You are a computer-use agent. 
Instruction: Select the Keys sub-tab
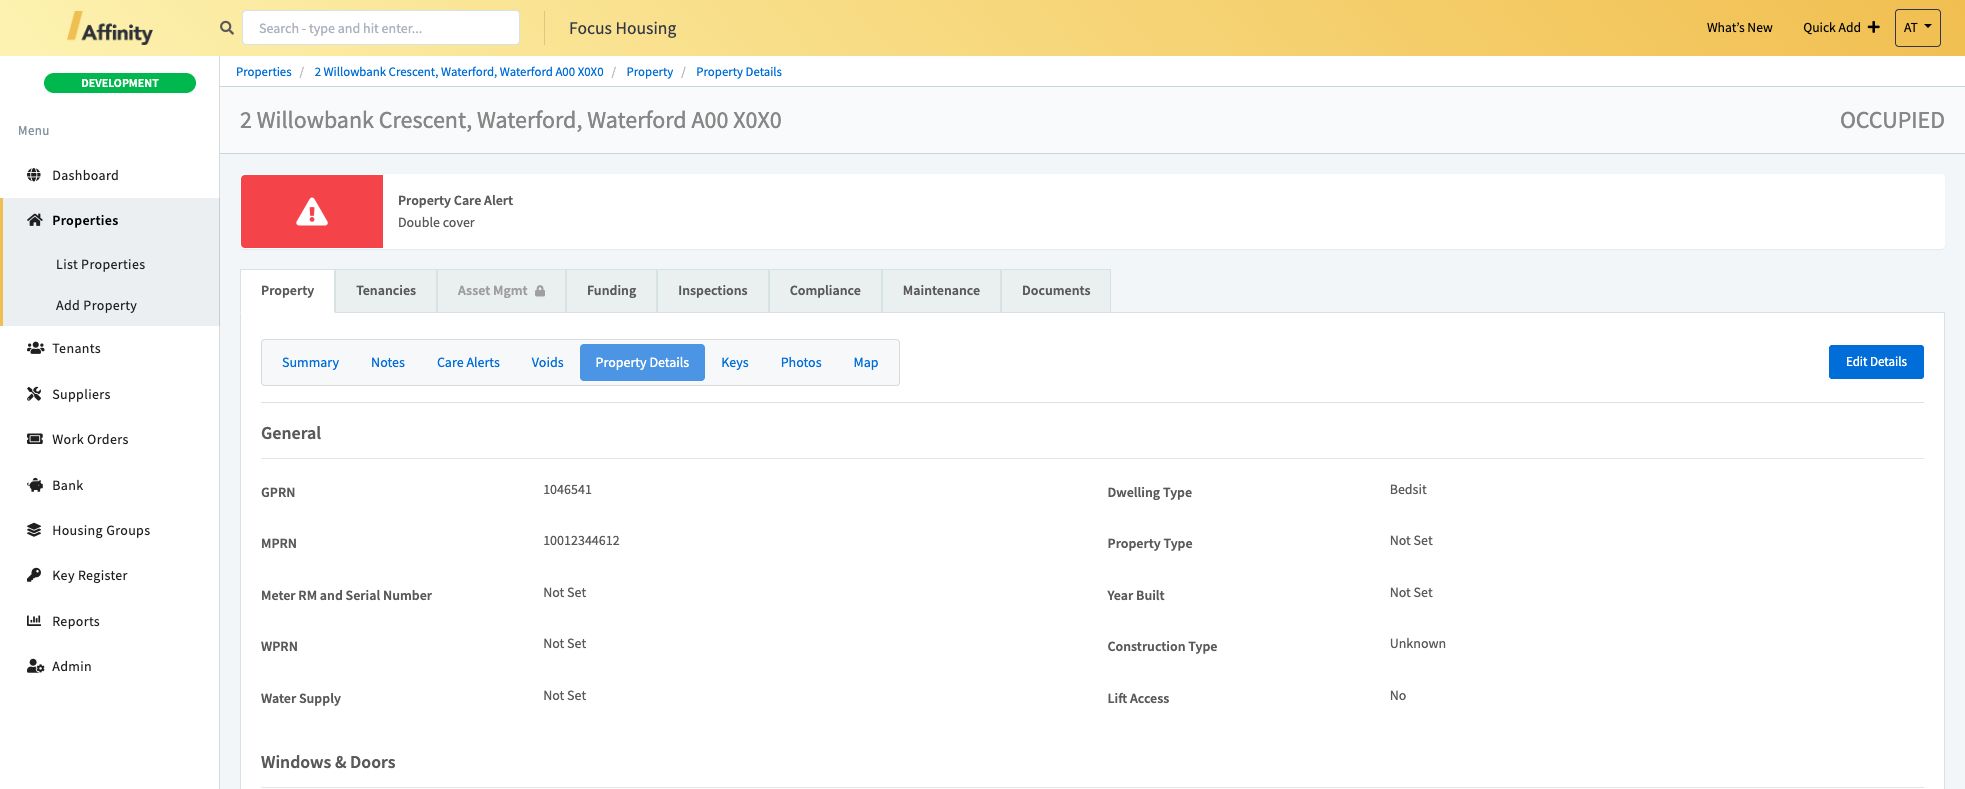tap(735, 363)
